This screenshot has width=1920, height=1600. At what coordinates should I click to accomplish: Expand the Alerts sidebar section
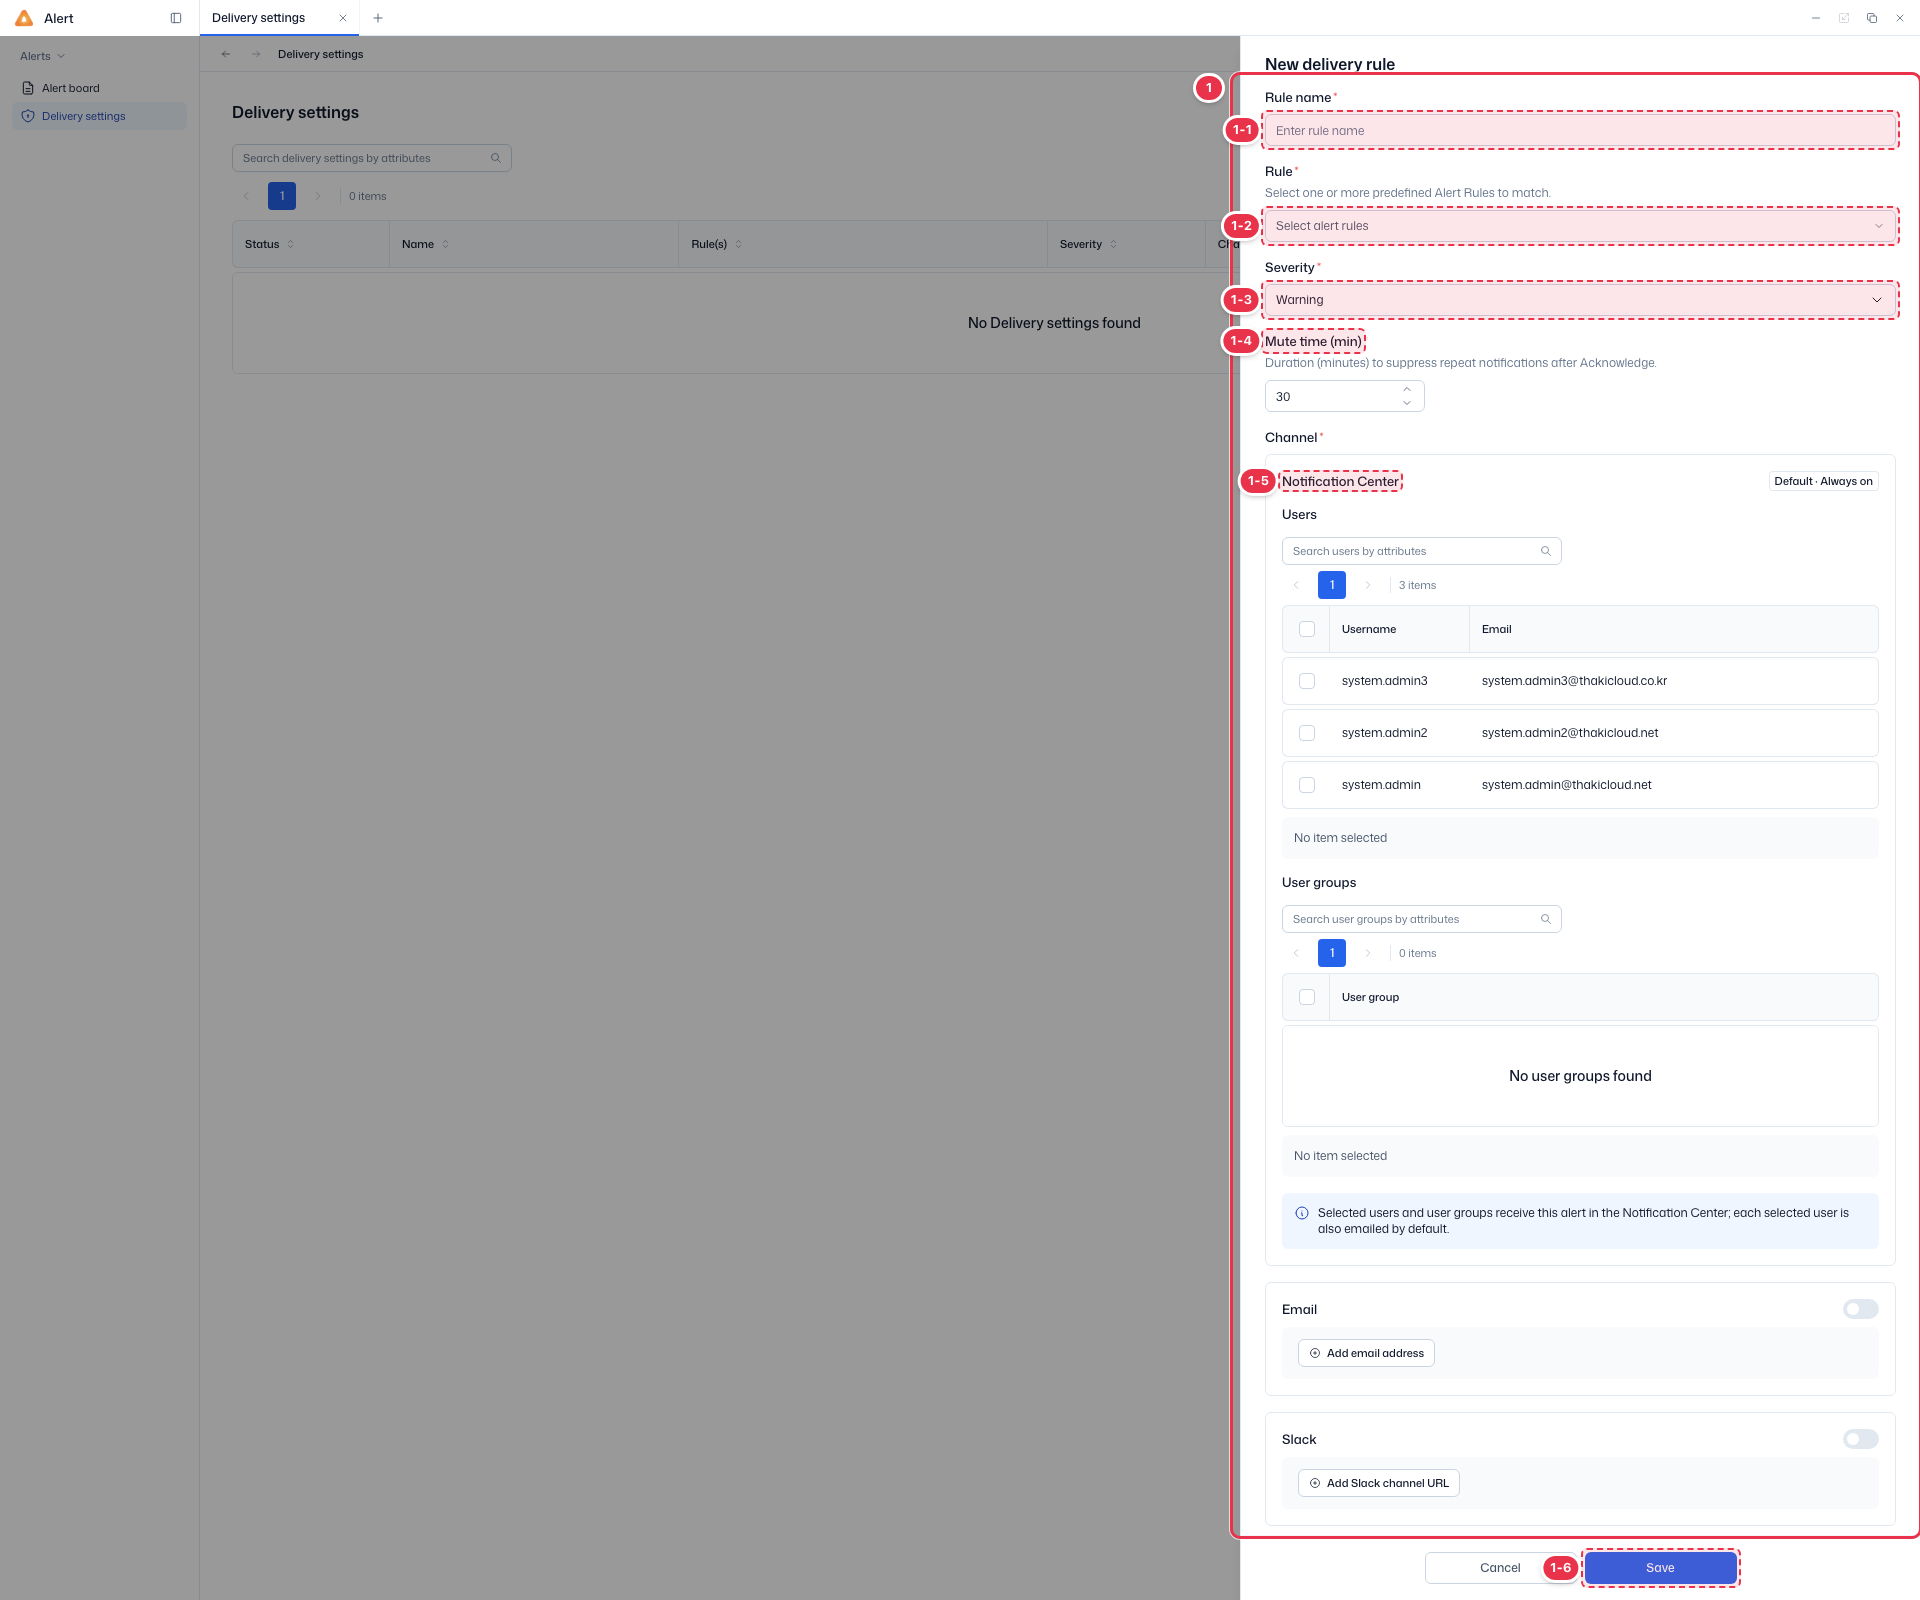pos(43,56)
